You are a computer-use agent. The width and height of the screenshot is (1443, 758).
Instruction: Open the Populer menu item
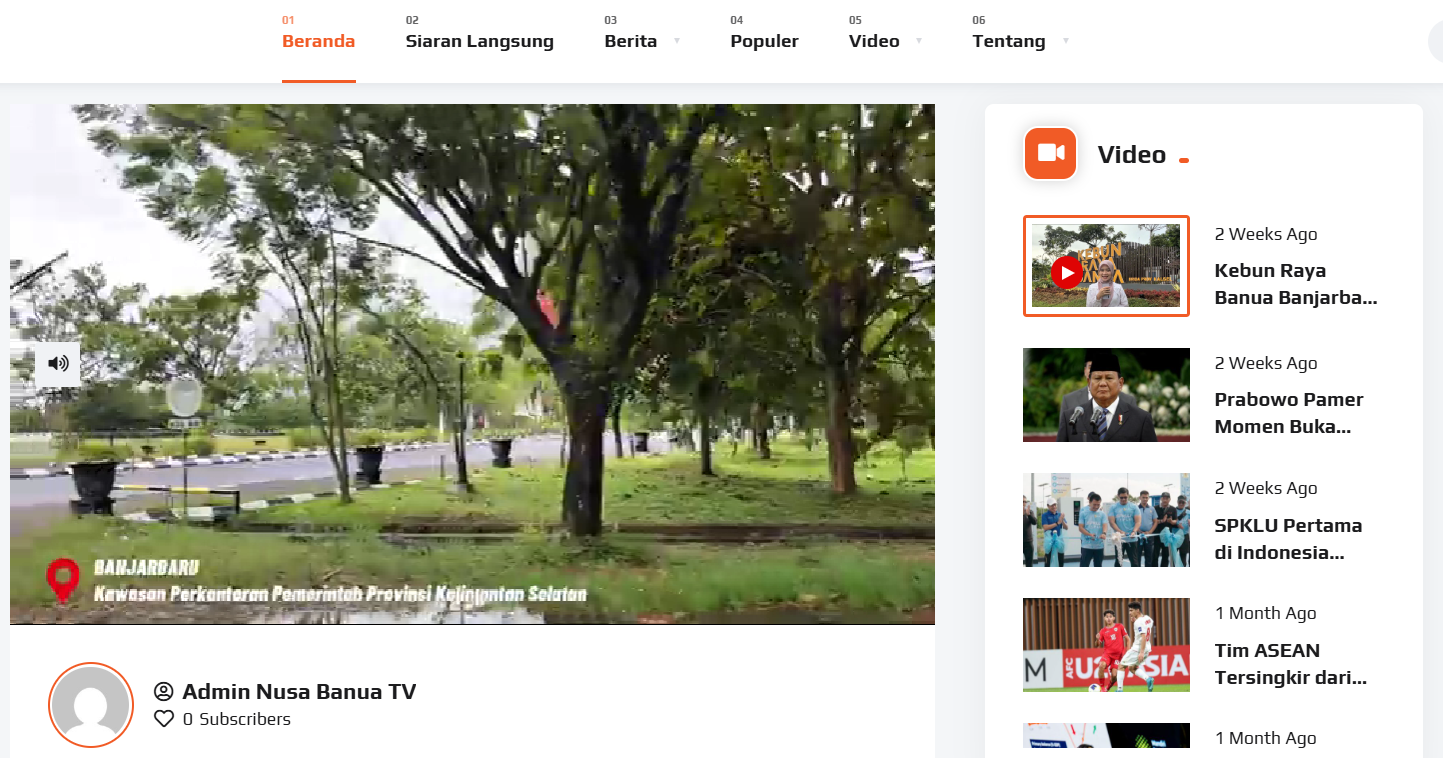click(764, 41)
